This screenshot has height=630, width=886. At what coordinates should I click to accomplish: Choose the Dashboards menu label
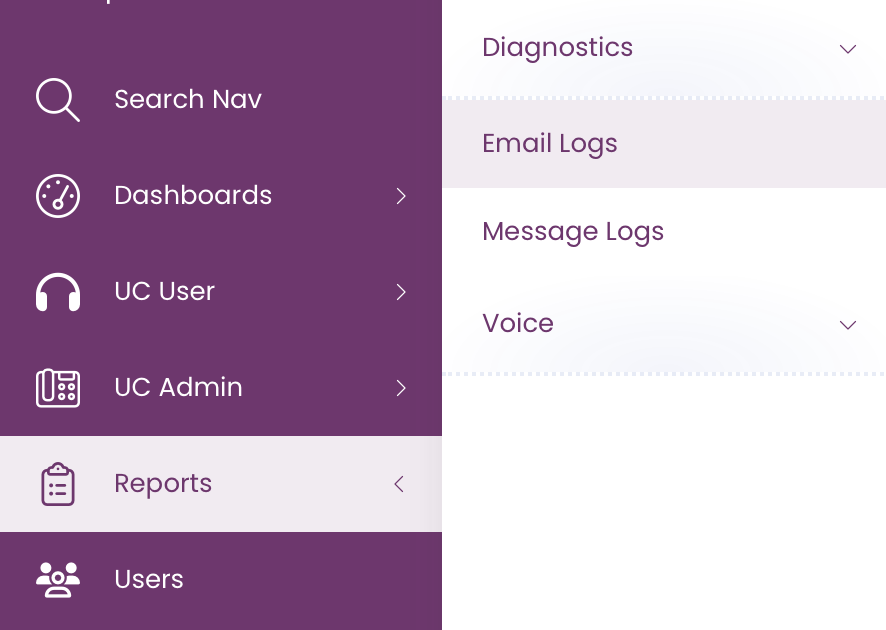click(x=193, y=195)
